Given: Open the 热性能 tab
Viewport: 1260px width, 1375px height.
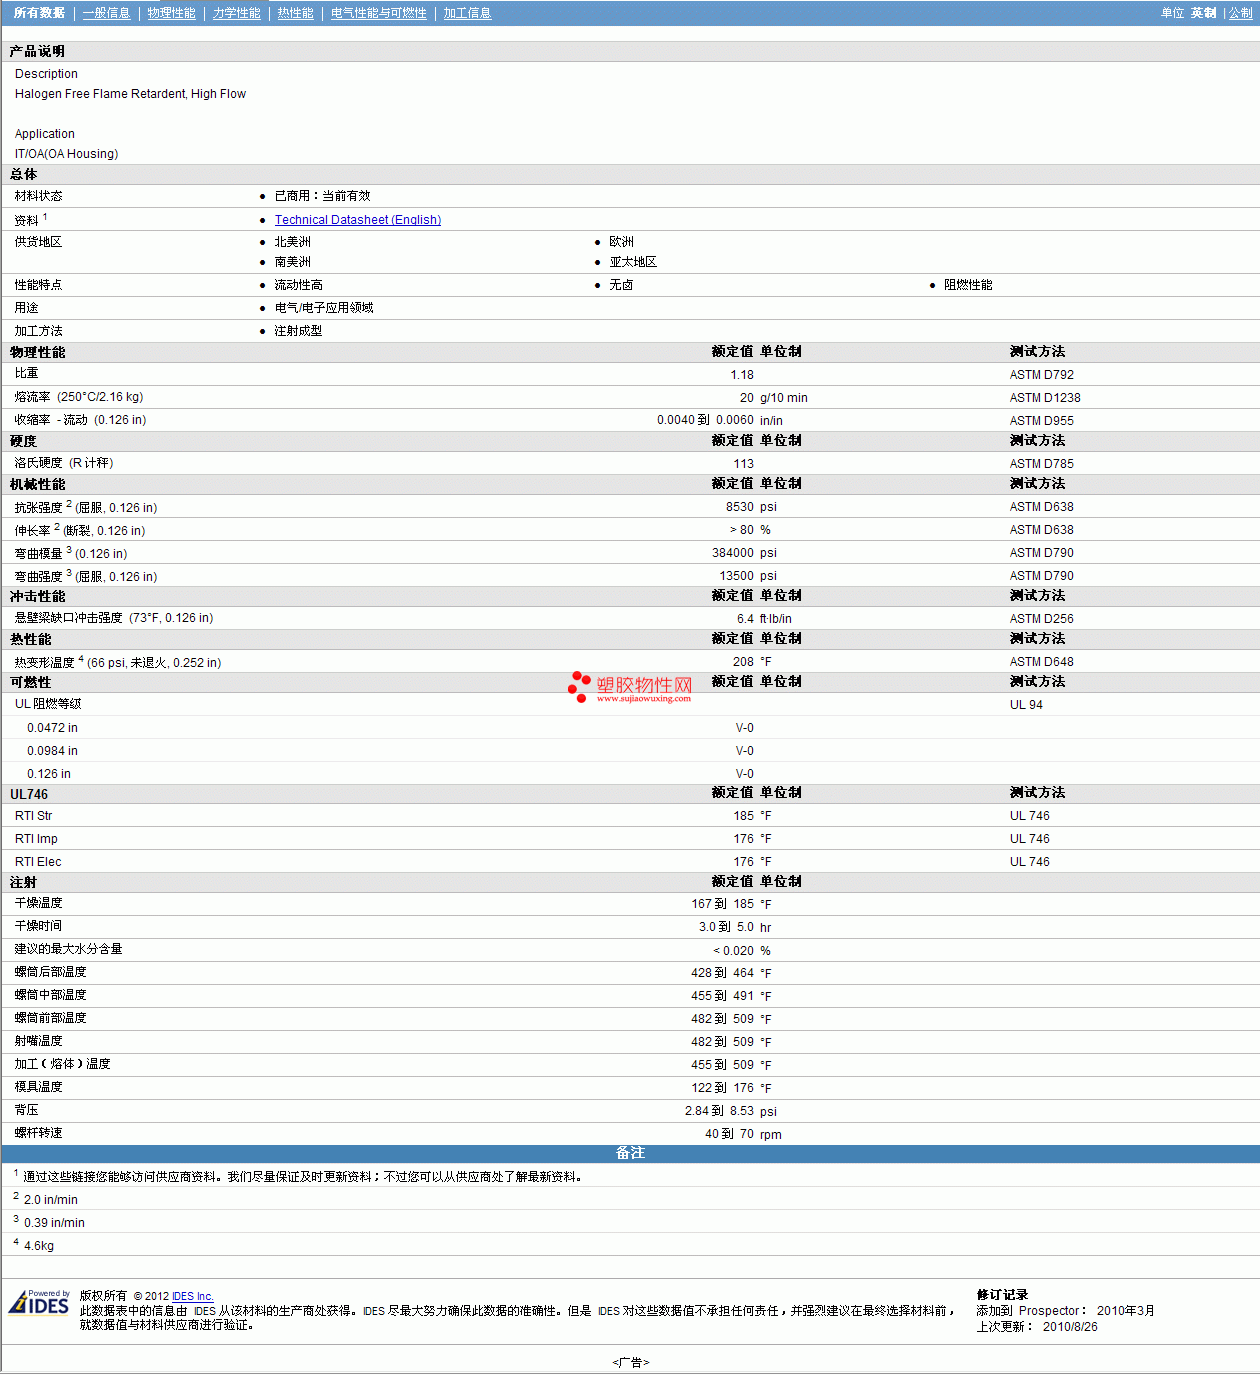Looking at the screenshot, I should click(295, 13).
